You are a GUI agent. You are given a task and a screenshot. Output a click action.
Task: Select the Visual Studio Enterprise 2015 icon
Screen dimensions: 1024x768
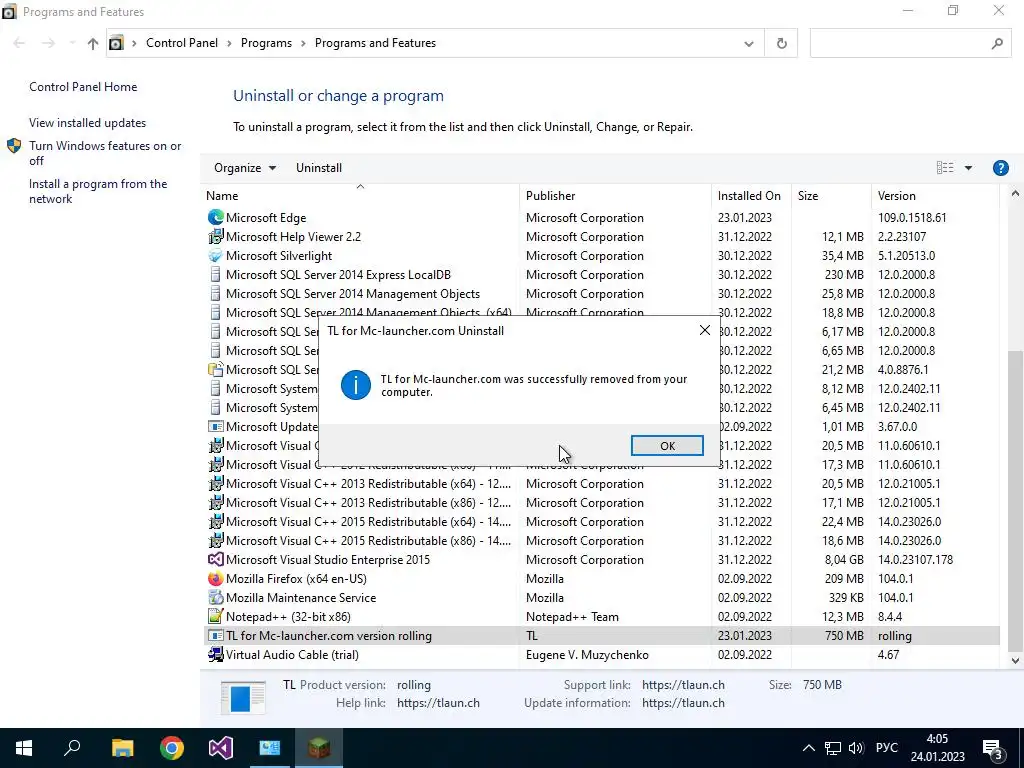pyautogui.click(x=216, y=560)
